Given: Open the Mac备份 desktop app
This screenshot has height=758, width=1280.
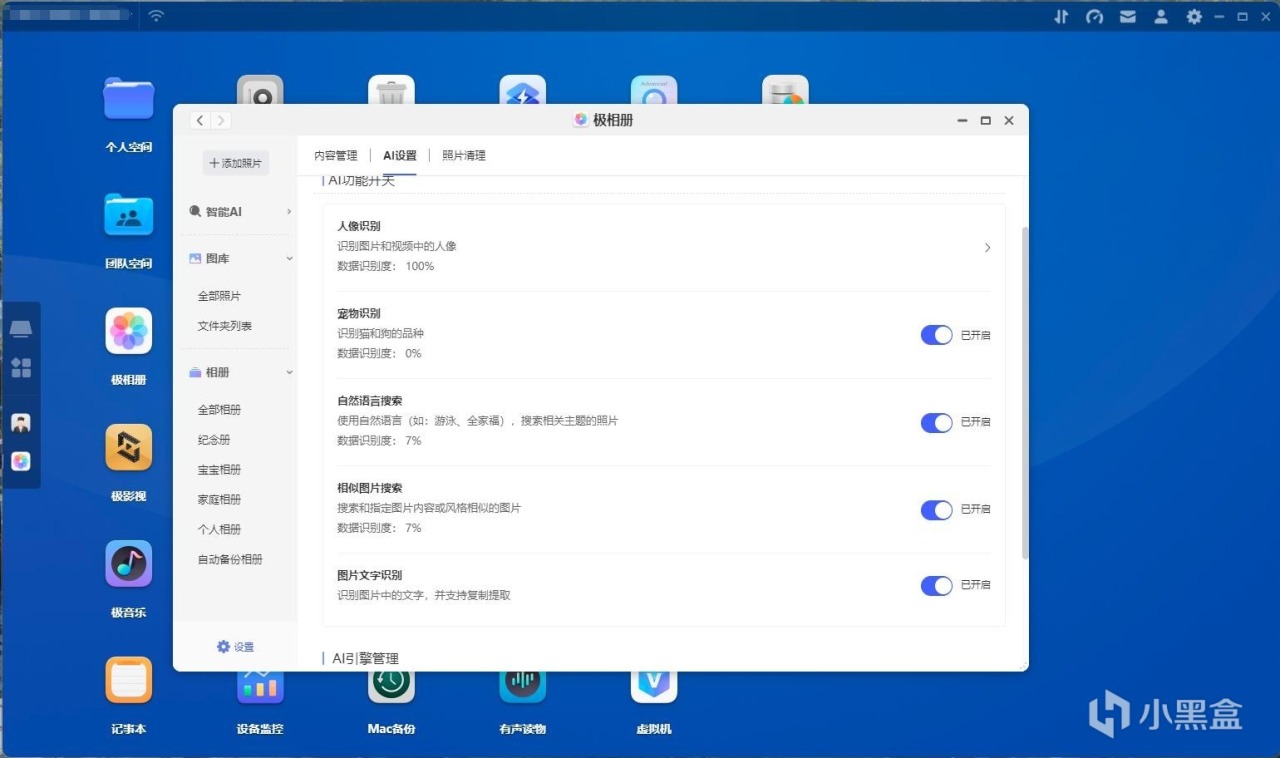Looking at the screenshot, I should click(391, 686).
